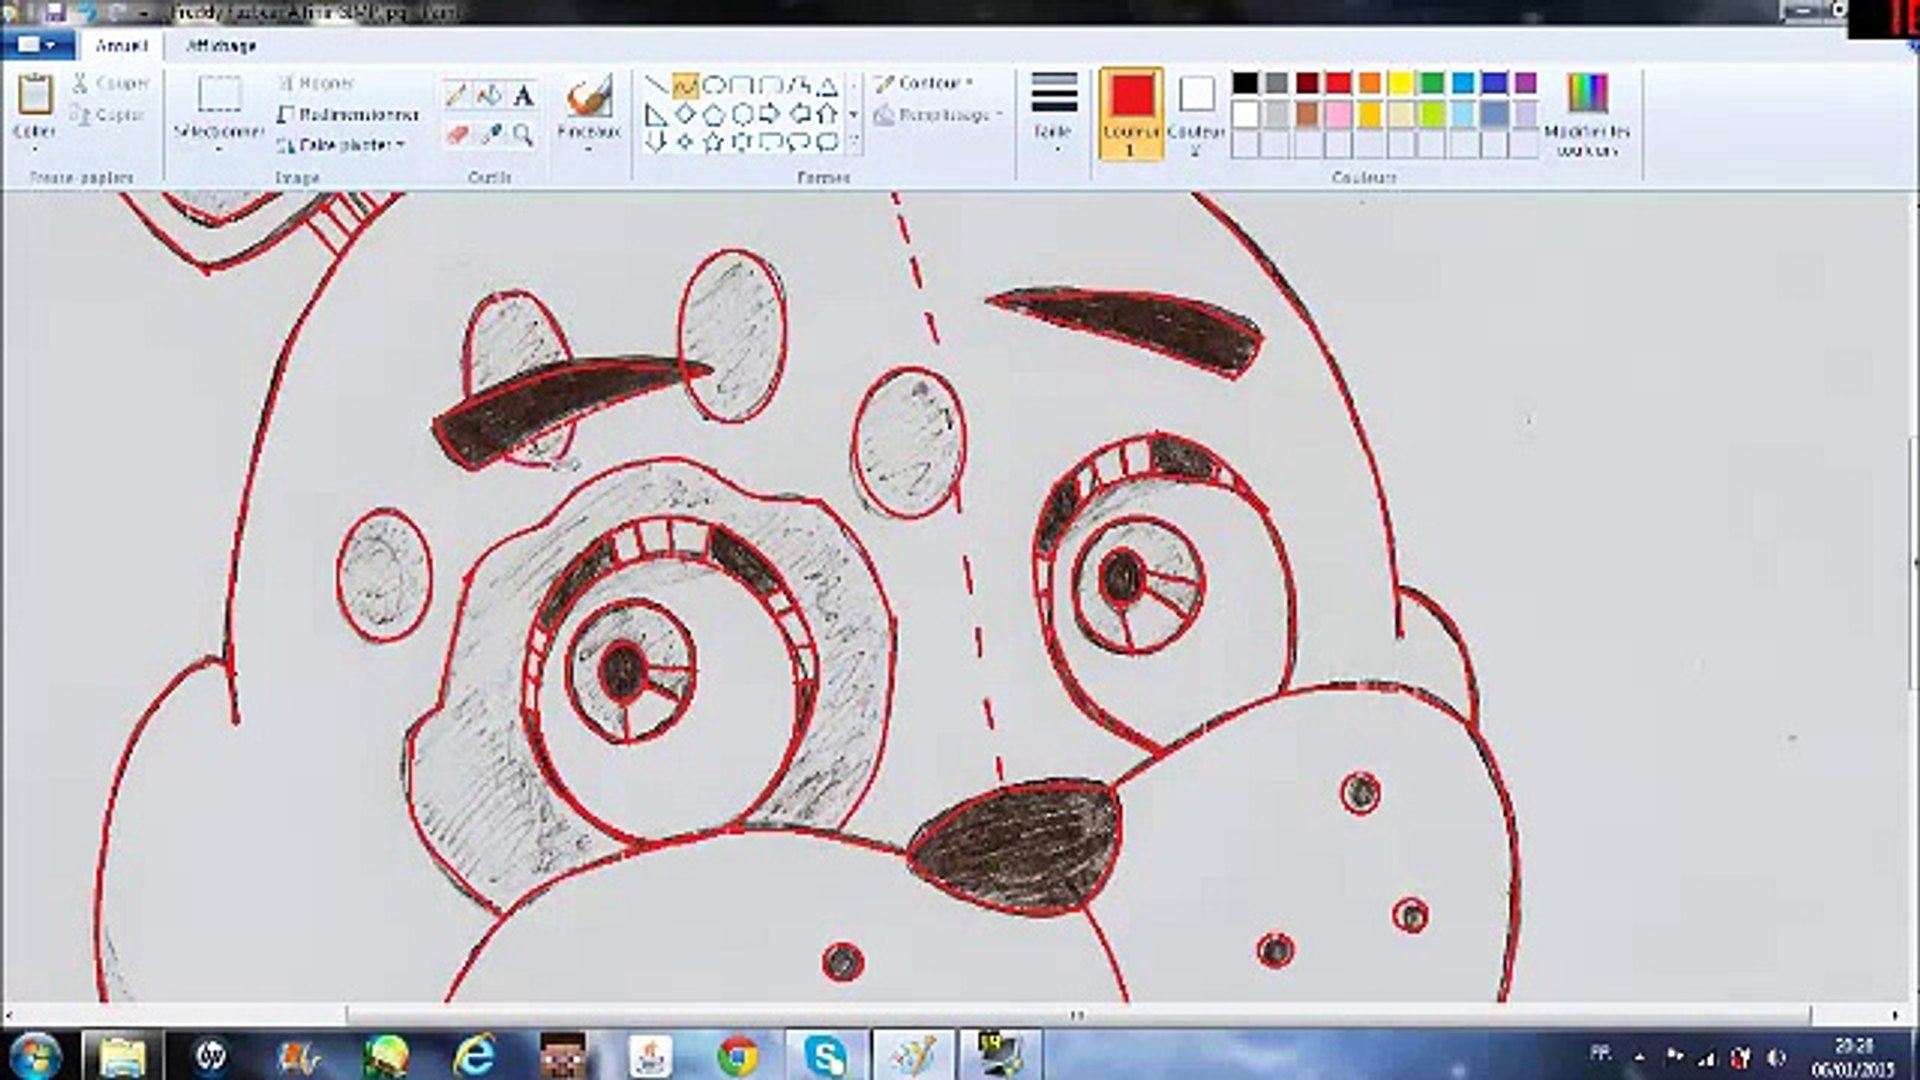
Task: Switch to the Affichage ribbon tab
Action: (221, 46)
